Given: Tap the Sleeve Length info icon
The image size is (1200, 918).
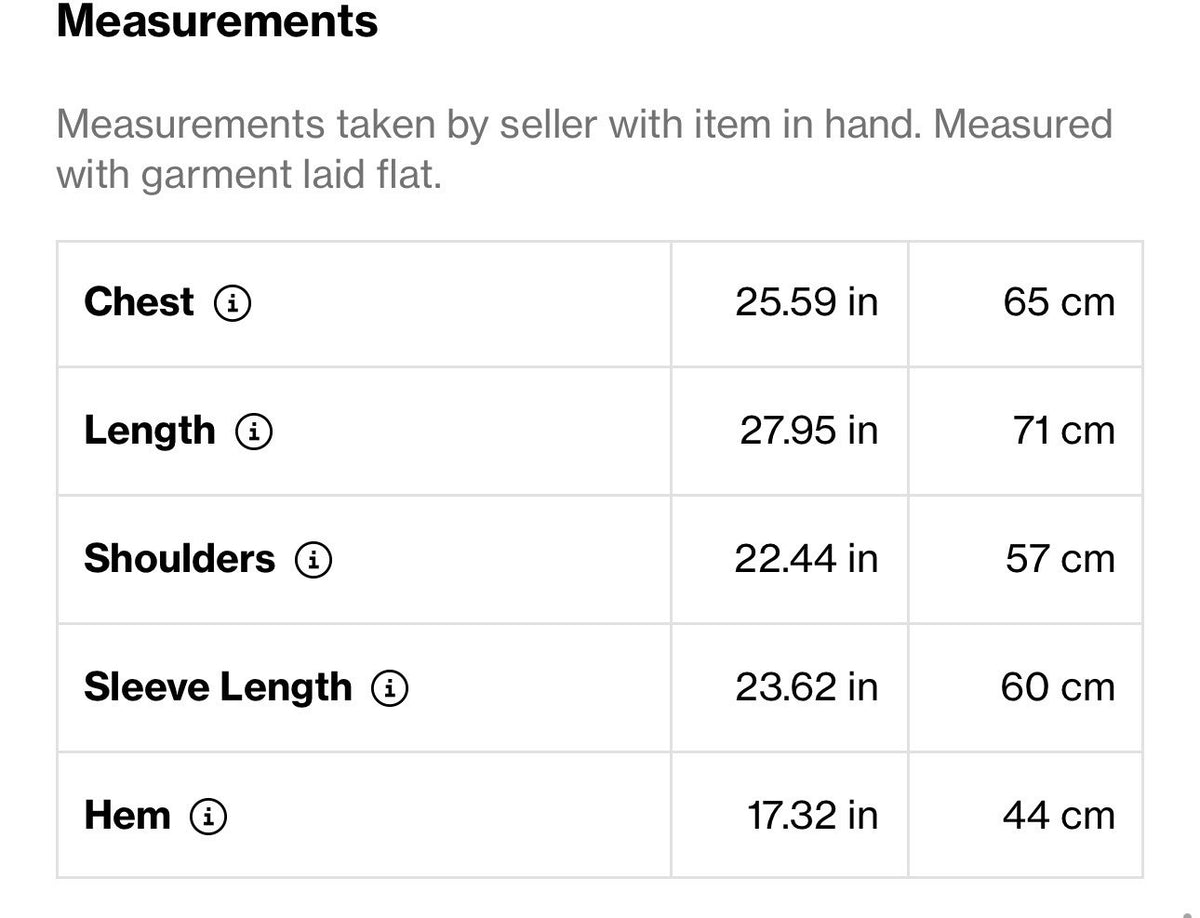Looking at the screenshot, I should click(x=390, y=688).
